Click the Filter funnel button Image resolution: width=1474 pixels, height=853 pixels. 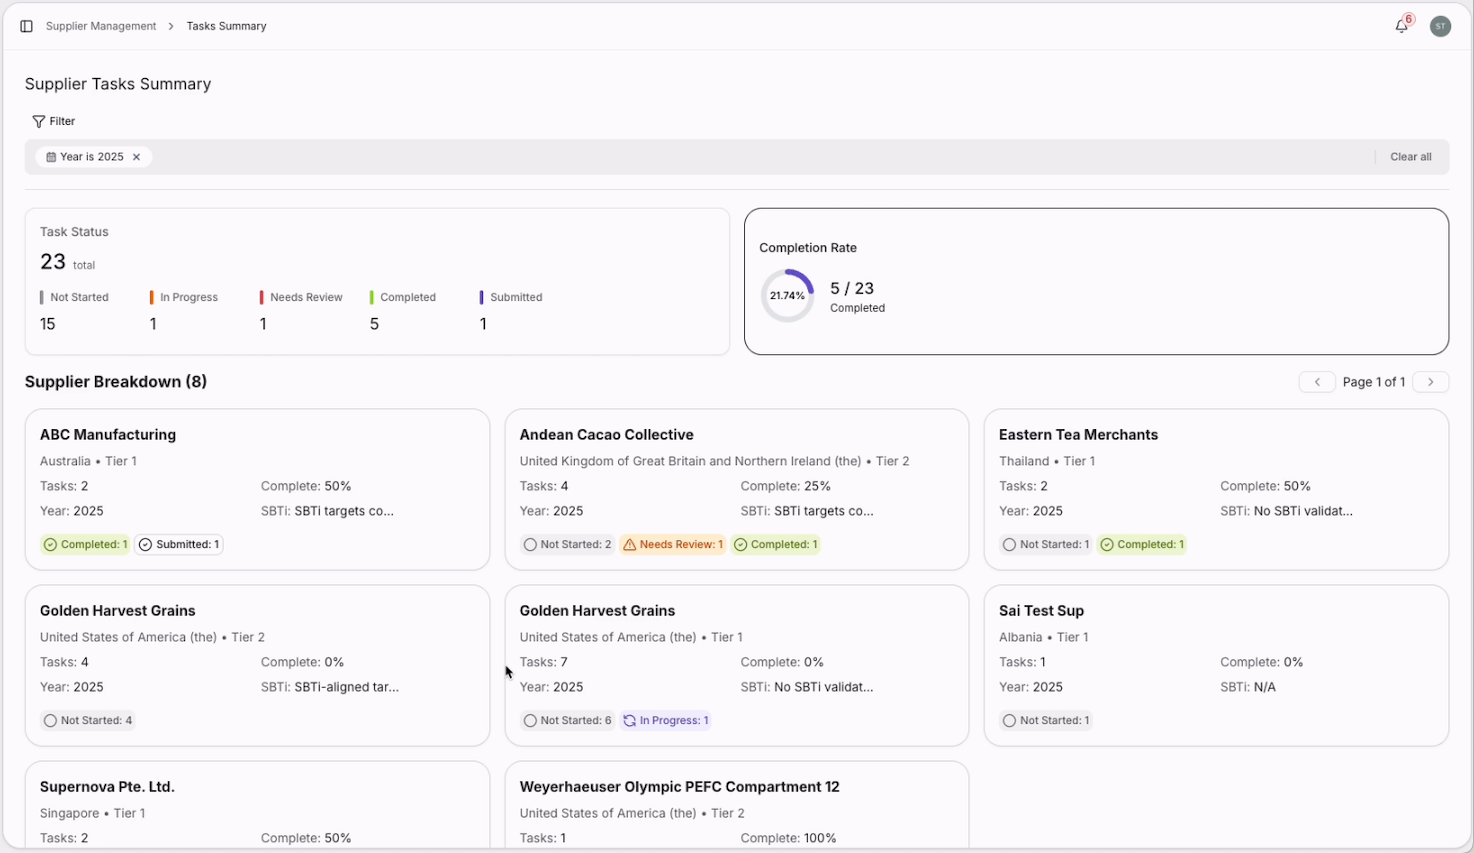click(x=54, y=121)
